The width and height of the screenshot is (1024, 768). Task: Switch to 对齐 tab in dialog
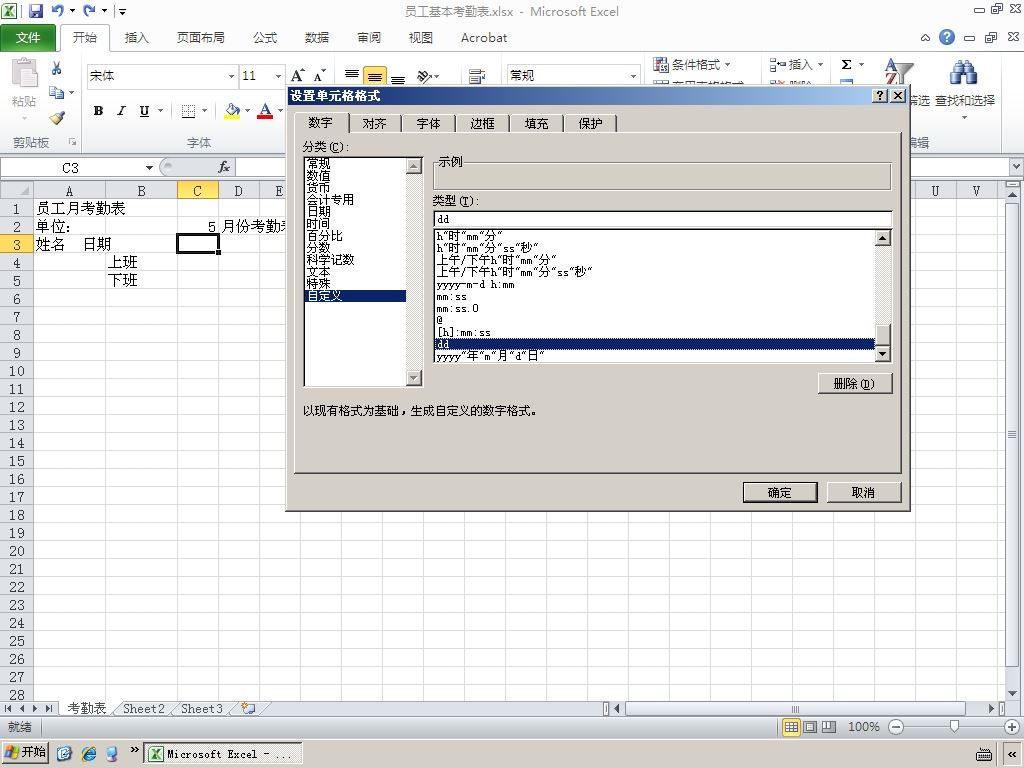coord(375,123)
